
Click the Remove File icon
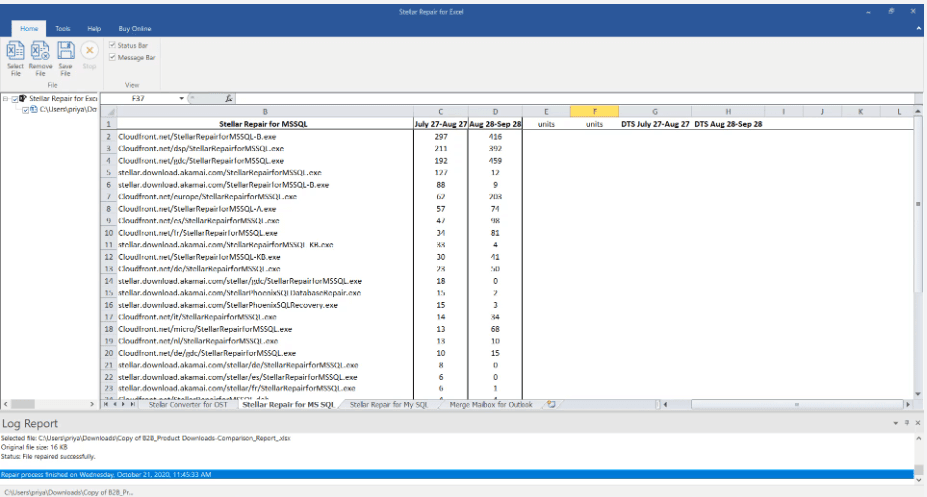pos(40,51)
